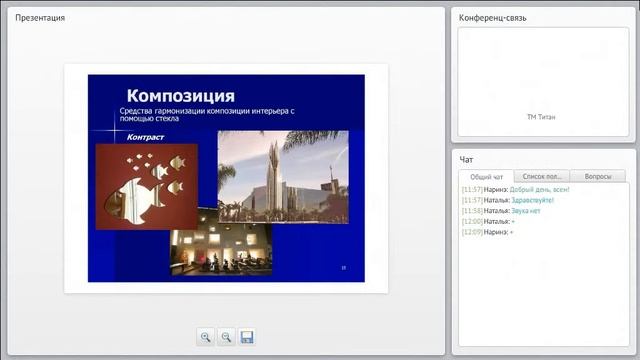Image resolution: width=640 pixels, height=360 pixels.
Task: Click the fish mirror image on the slide
Action: click(x=147, y=187)
